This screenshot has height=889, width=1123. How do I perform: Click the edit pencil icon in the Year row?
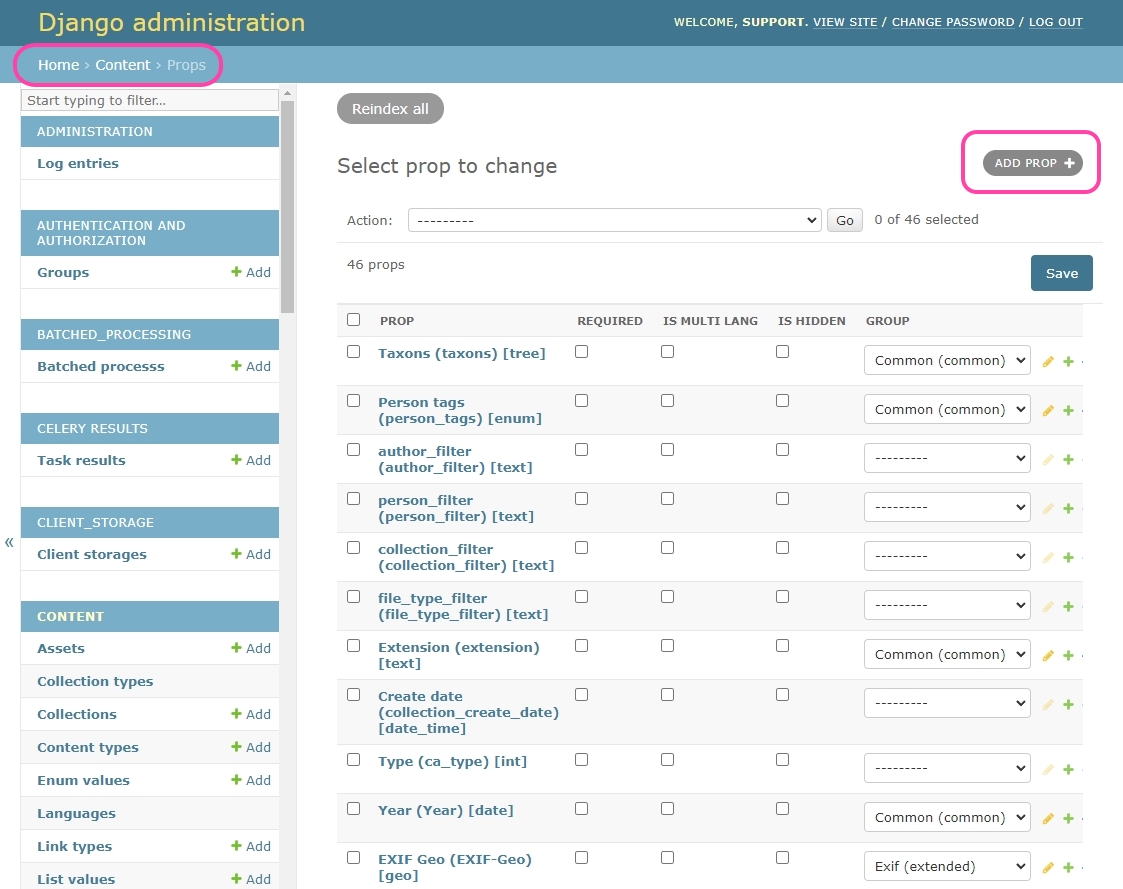(1048, 819)
